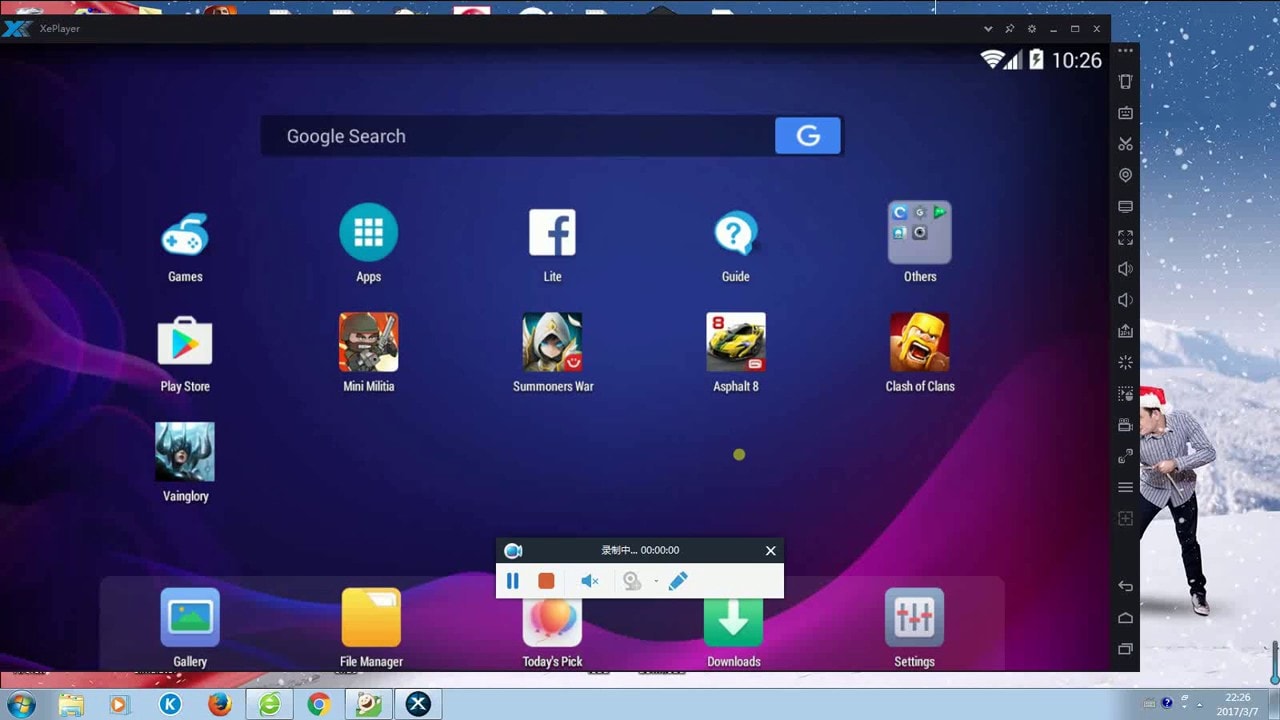
Task: Click the video recorder sidebar icon
Action: point(1125,425)
